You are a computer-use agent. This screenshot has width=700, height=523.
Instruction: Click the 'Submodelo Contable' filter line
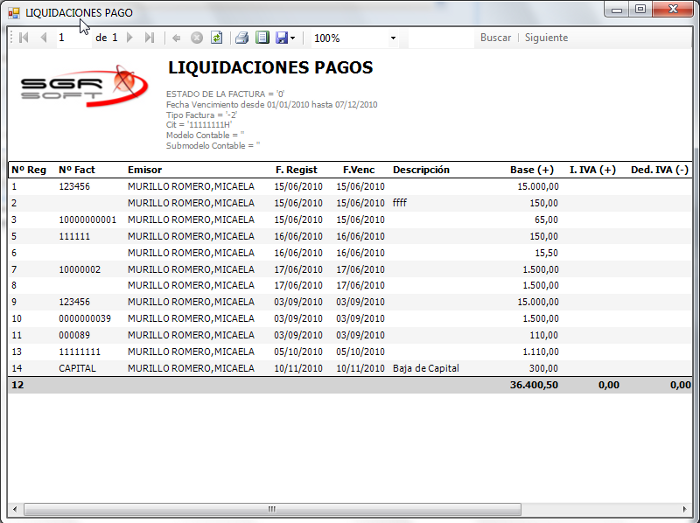pyautogui.click(x=213, y=145)
